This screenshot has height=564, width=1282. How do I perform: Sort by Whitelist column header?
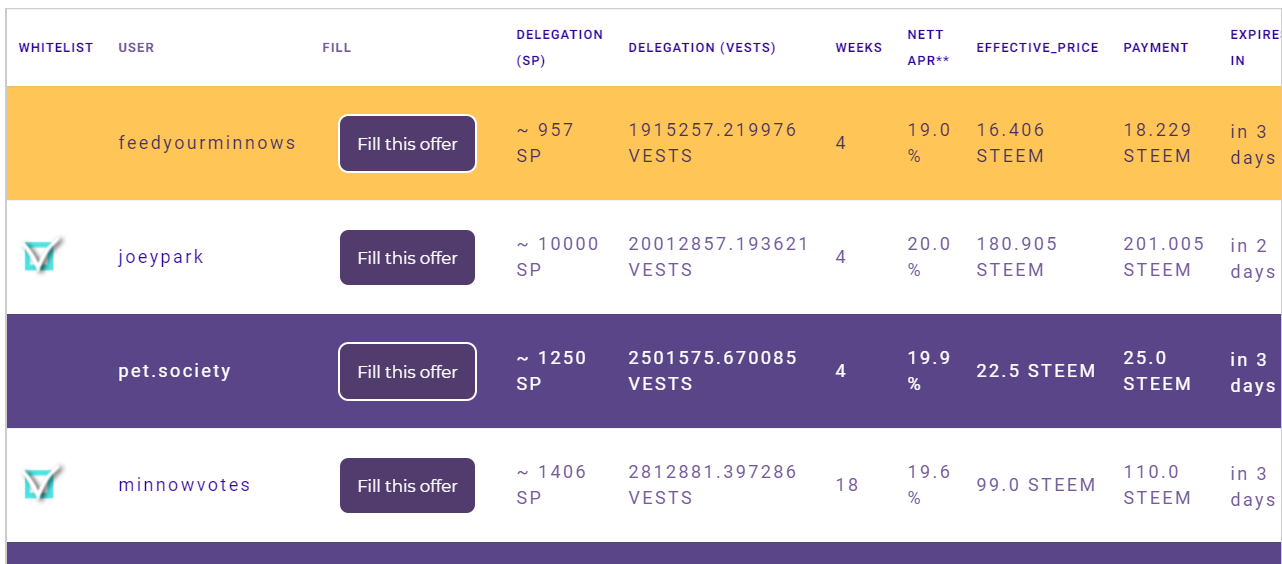point(56,48)
